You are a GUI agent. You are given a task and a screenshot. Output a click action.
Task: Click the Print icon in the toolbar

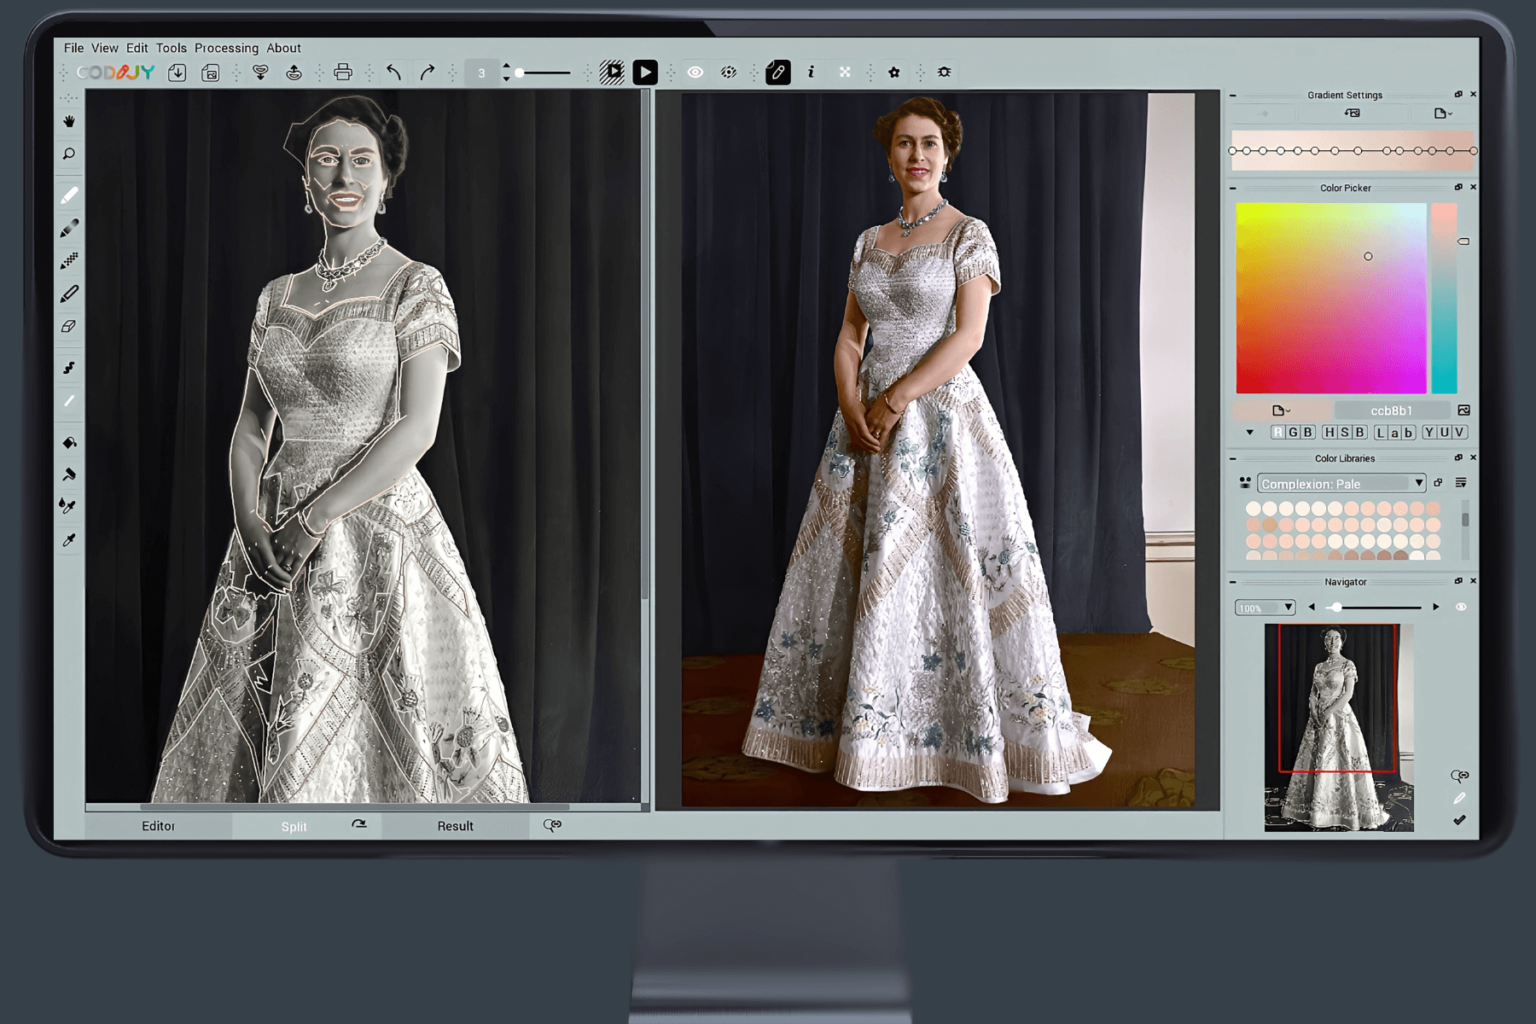tap(344, 71)
